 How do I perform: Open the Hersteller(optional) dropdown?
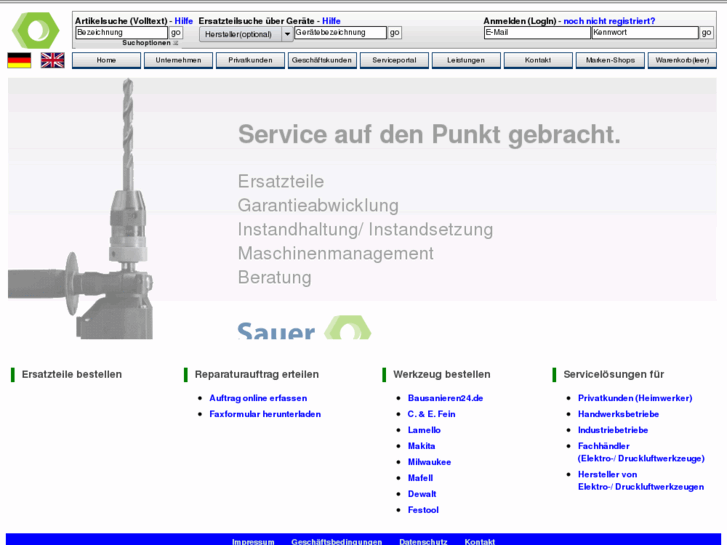246,34
